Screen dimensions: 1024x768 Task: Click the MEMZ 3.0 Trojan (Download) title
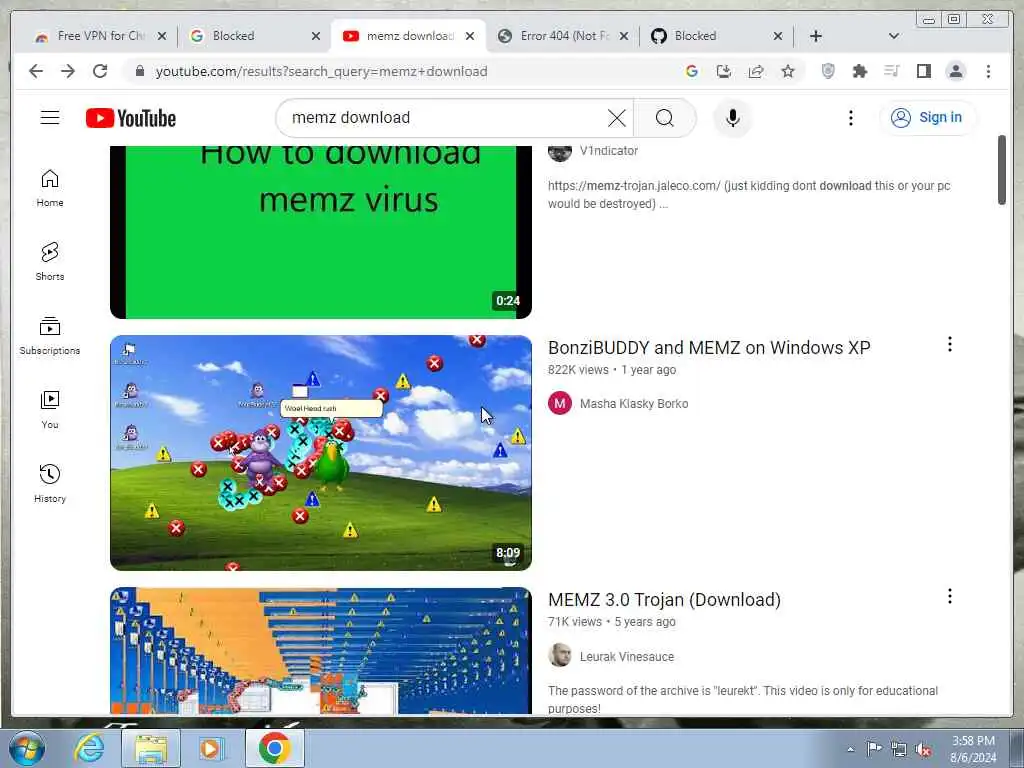tap(664, 600)
